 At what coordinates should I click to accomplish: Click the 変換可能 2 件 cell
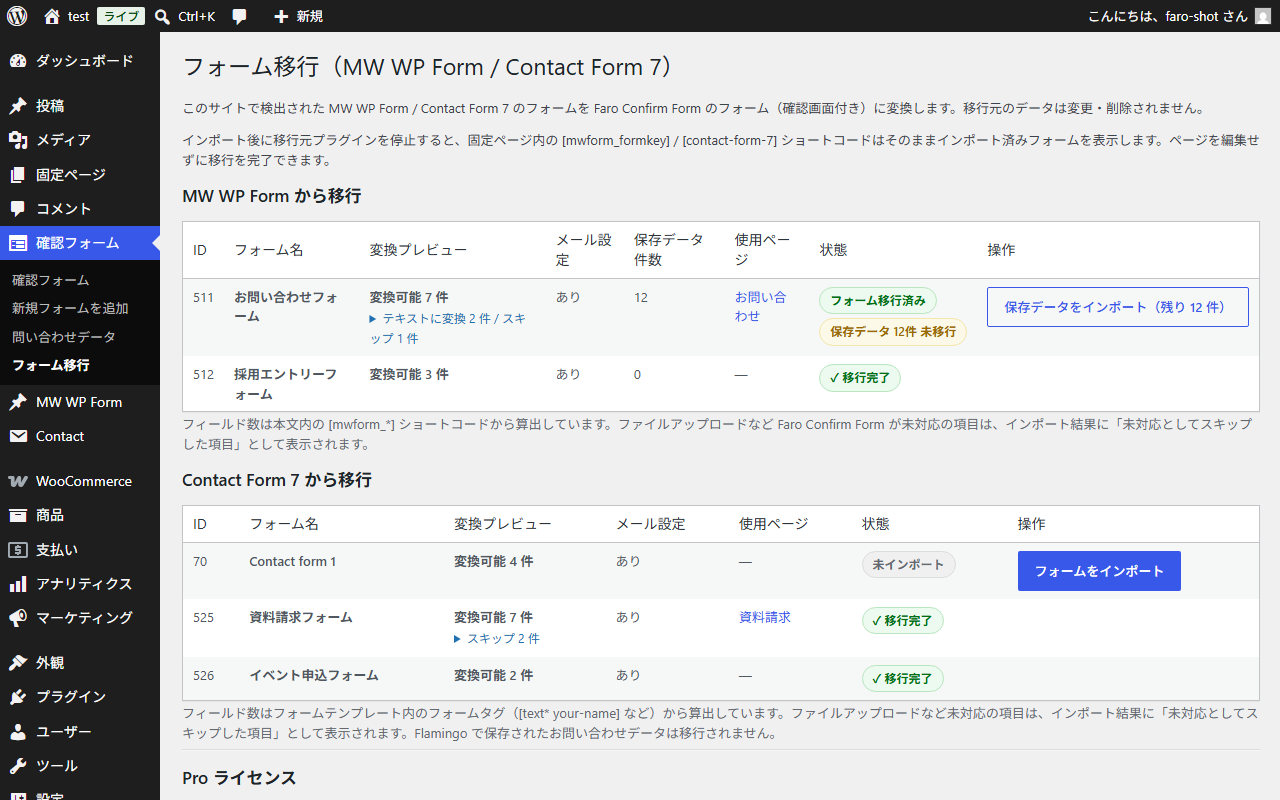[494, 675]
